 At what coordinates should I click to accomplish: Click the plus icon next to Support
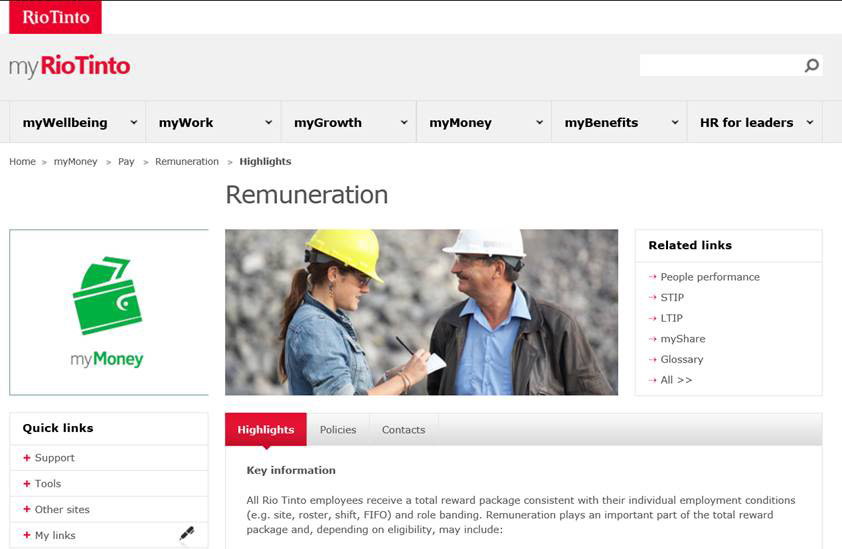click(27, 458)
